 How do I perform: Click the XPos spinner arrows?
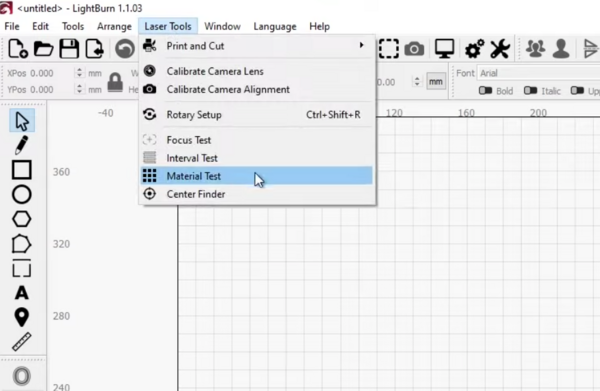(79, 73)
